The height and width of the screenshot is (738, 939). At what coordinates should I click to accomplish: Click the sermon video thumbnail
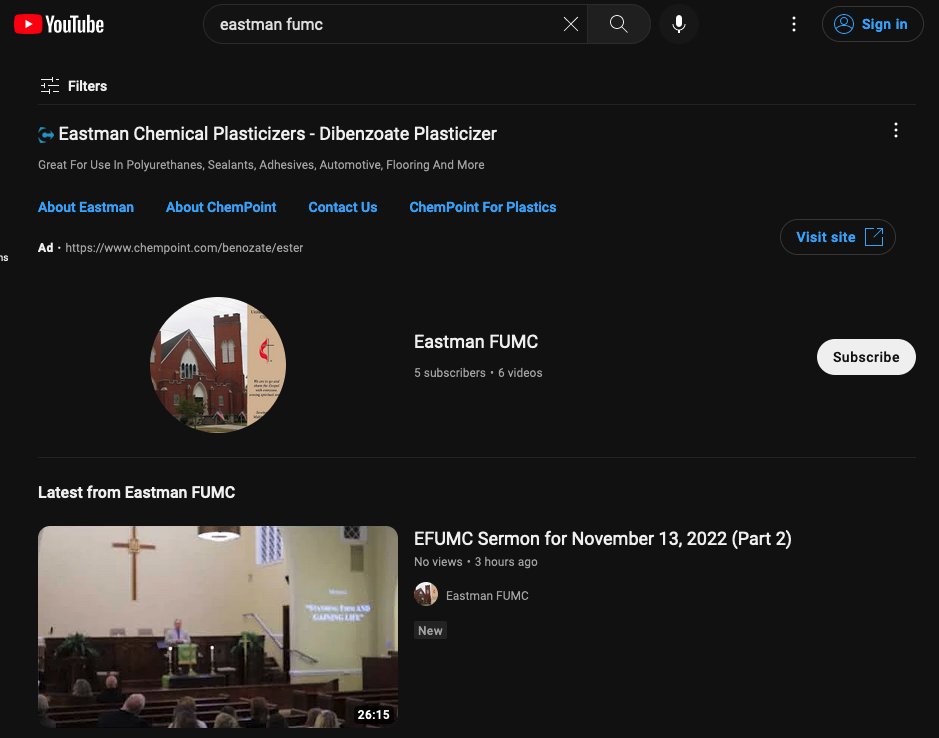click(x=217, y=627)
